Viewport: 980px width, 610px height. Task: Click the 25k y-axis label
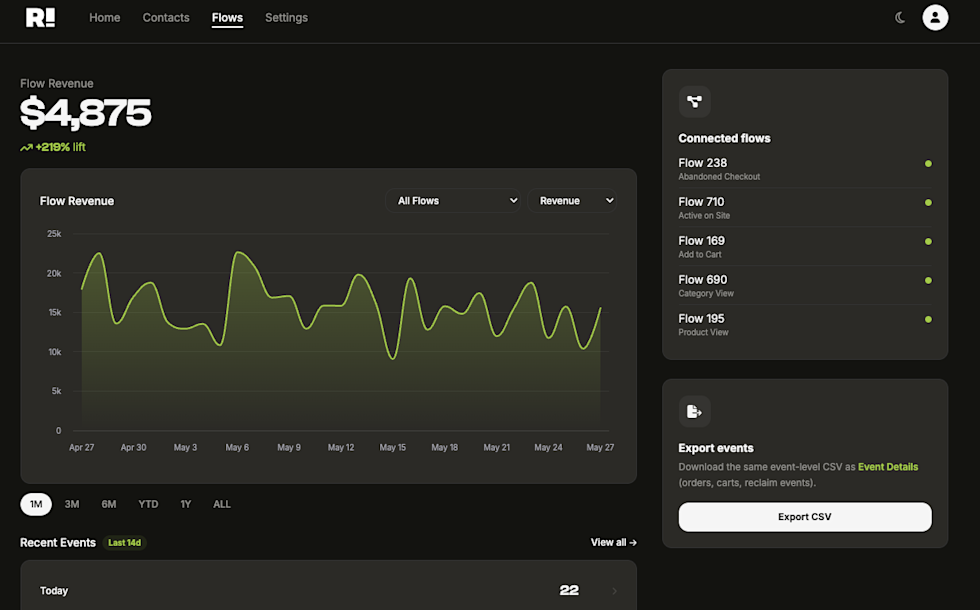point(54,234)
